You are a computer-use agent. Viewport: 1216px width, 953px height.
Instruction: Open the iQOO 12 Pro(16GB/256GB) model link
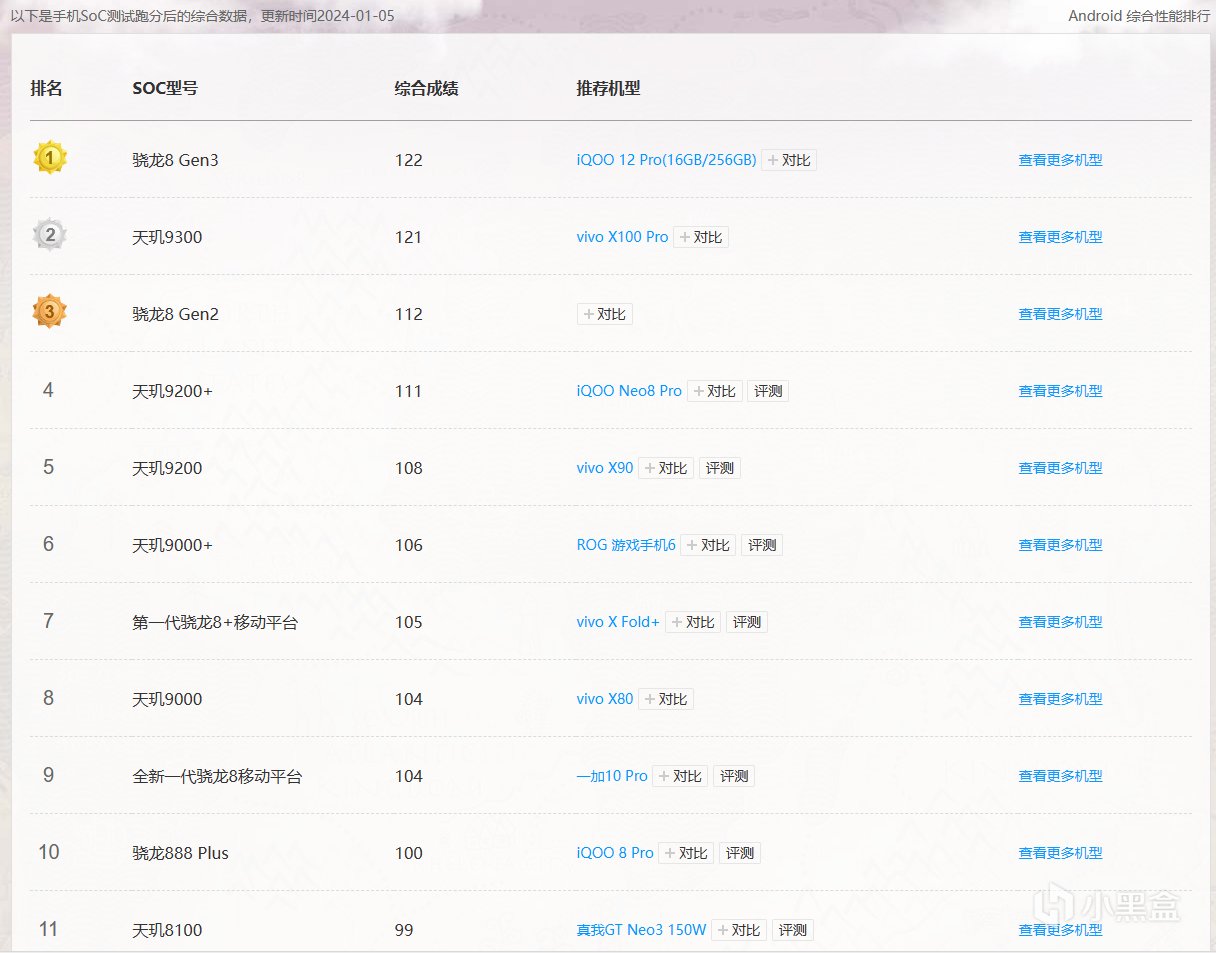[666, 160]
